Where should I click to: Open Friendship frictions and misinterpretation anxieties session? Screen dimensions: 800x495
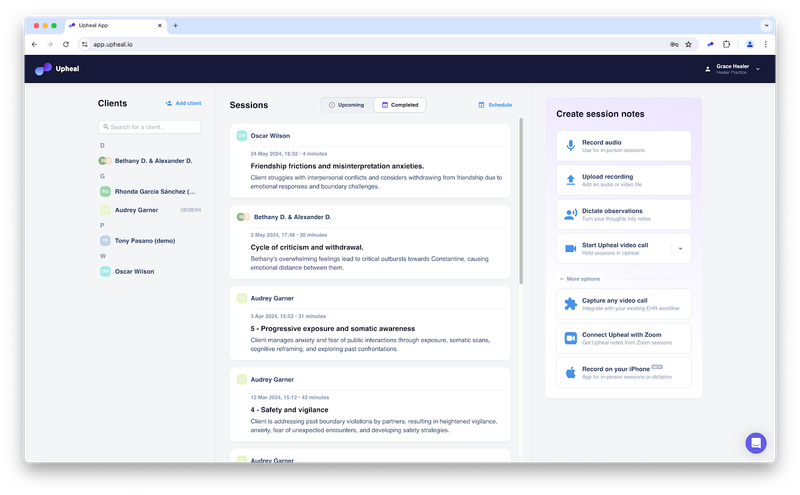pyautogui.click(x=337, y=166)
